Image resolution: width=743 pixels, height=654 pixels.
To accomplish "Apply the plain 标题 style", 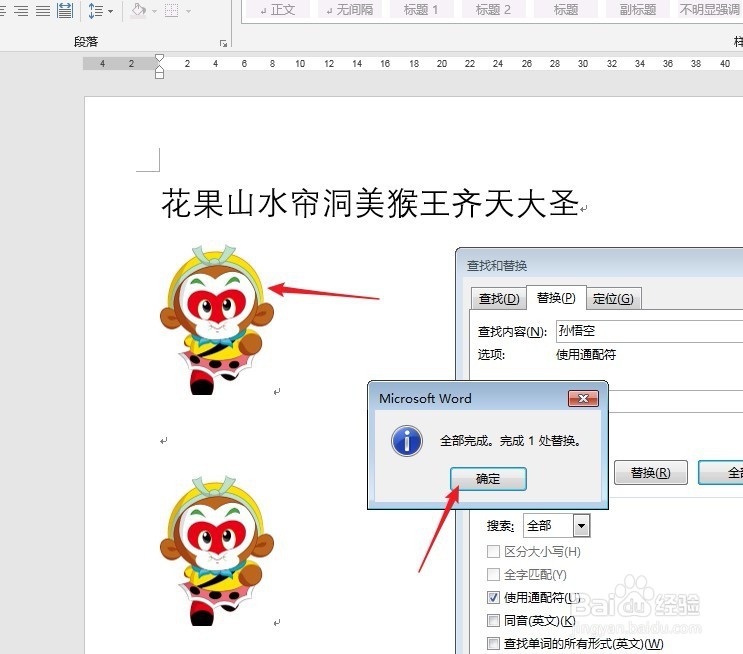I will (x=566, y=9).
